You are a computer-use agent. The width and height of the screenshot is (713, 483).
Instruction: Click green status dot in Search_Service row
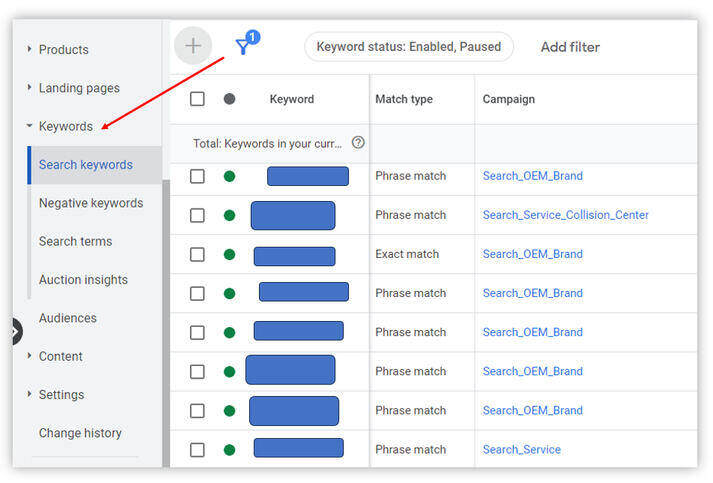230,450
